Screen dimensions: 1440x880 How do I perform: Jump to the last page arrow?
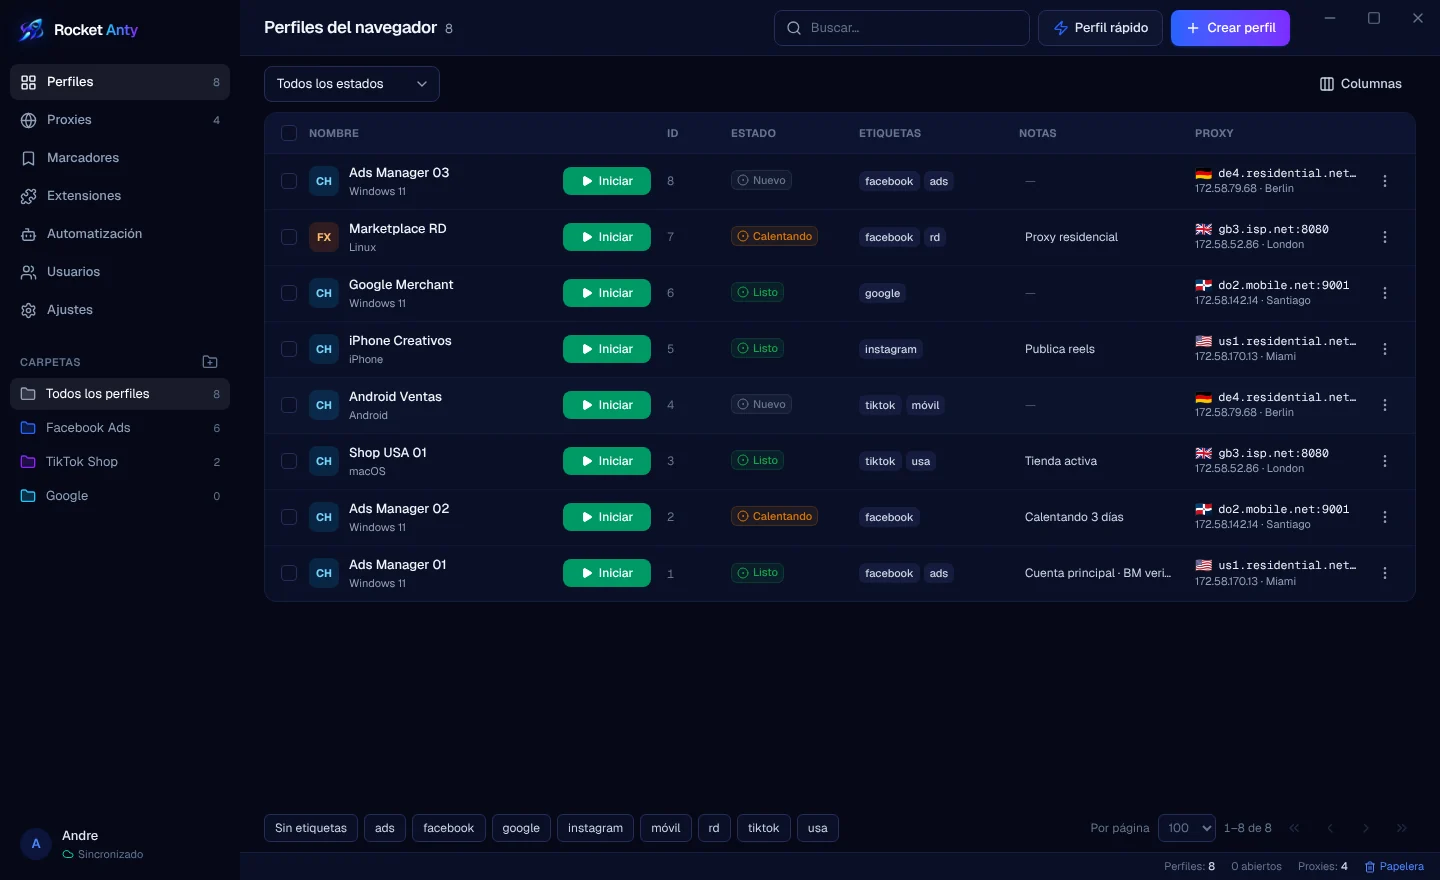(1402, 828)
